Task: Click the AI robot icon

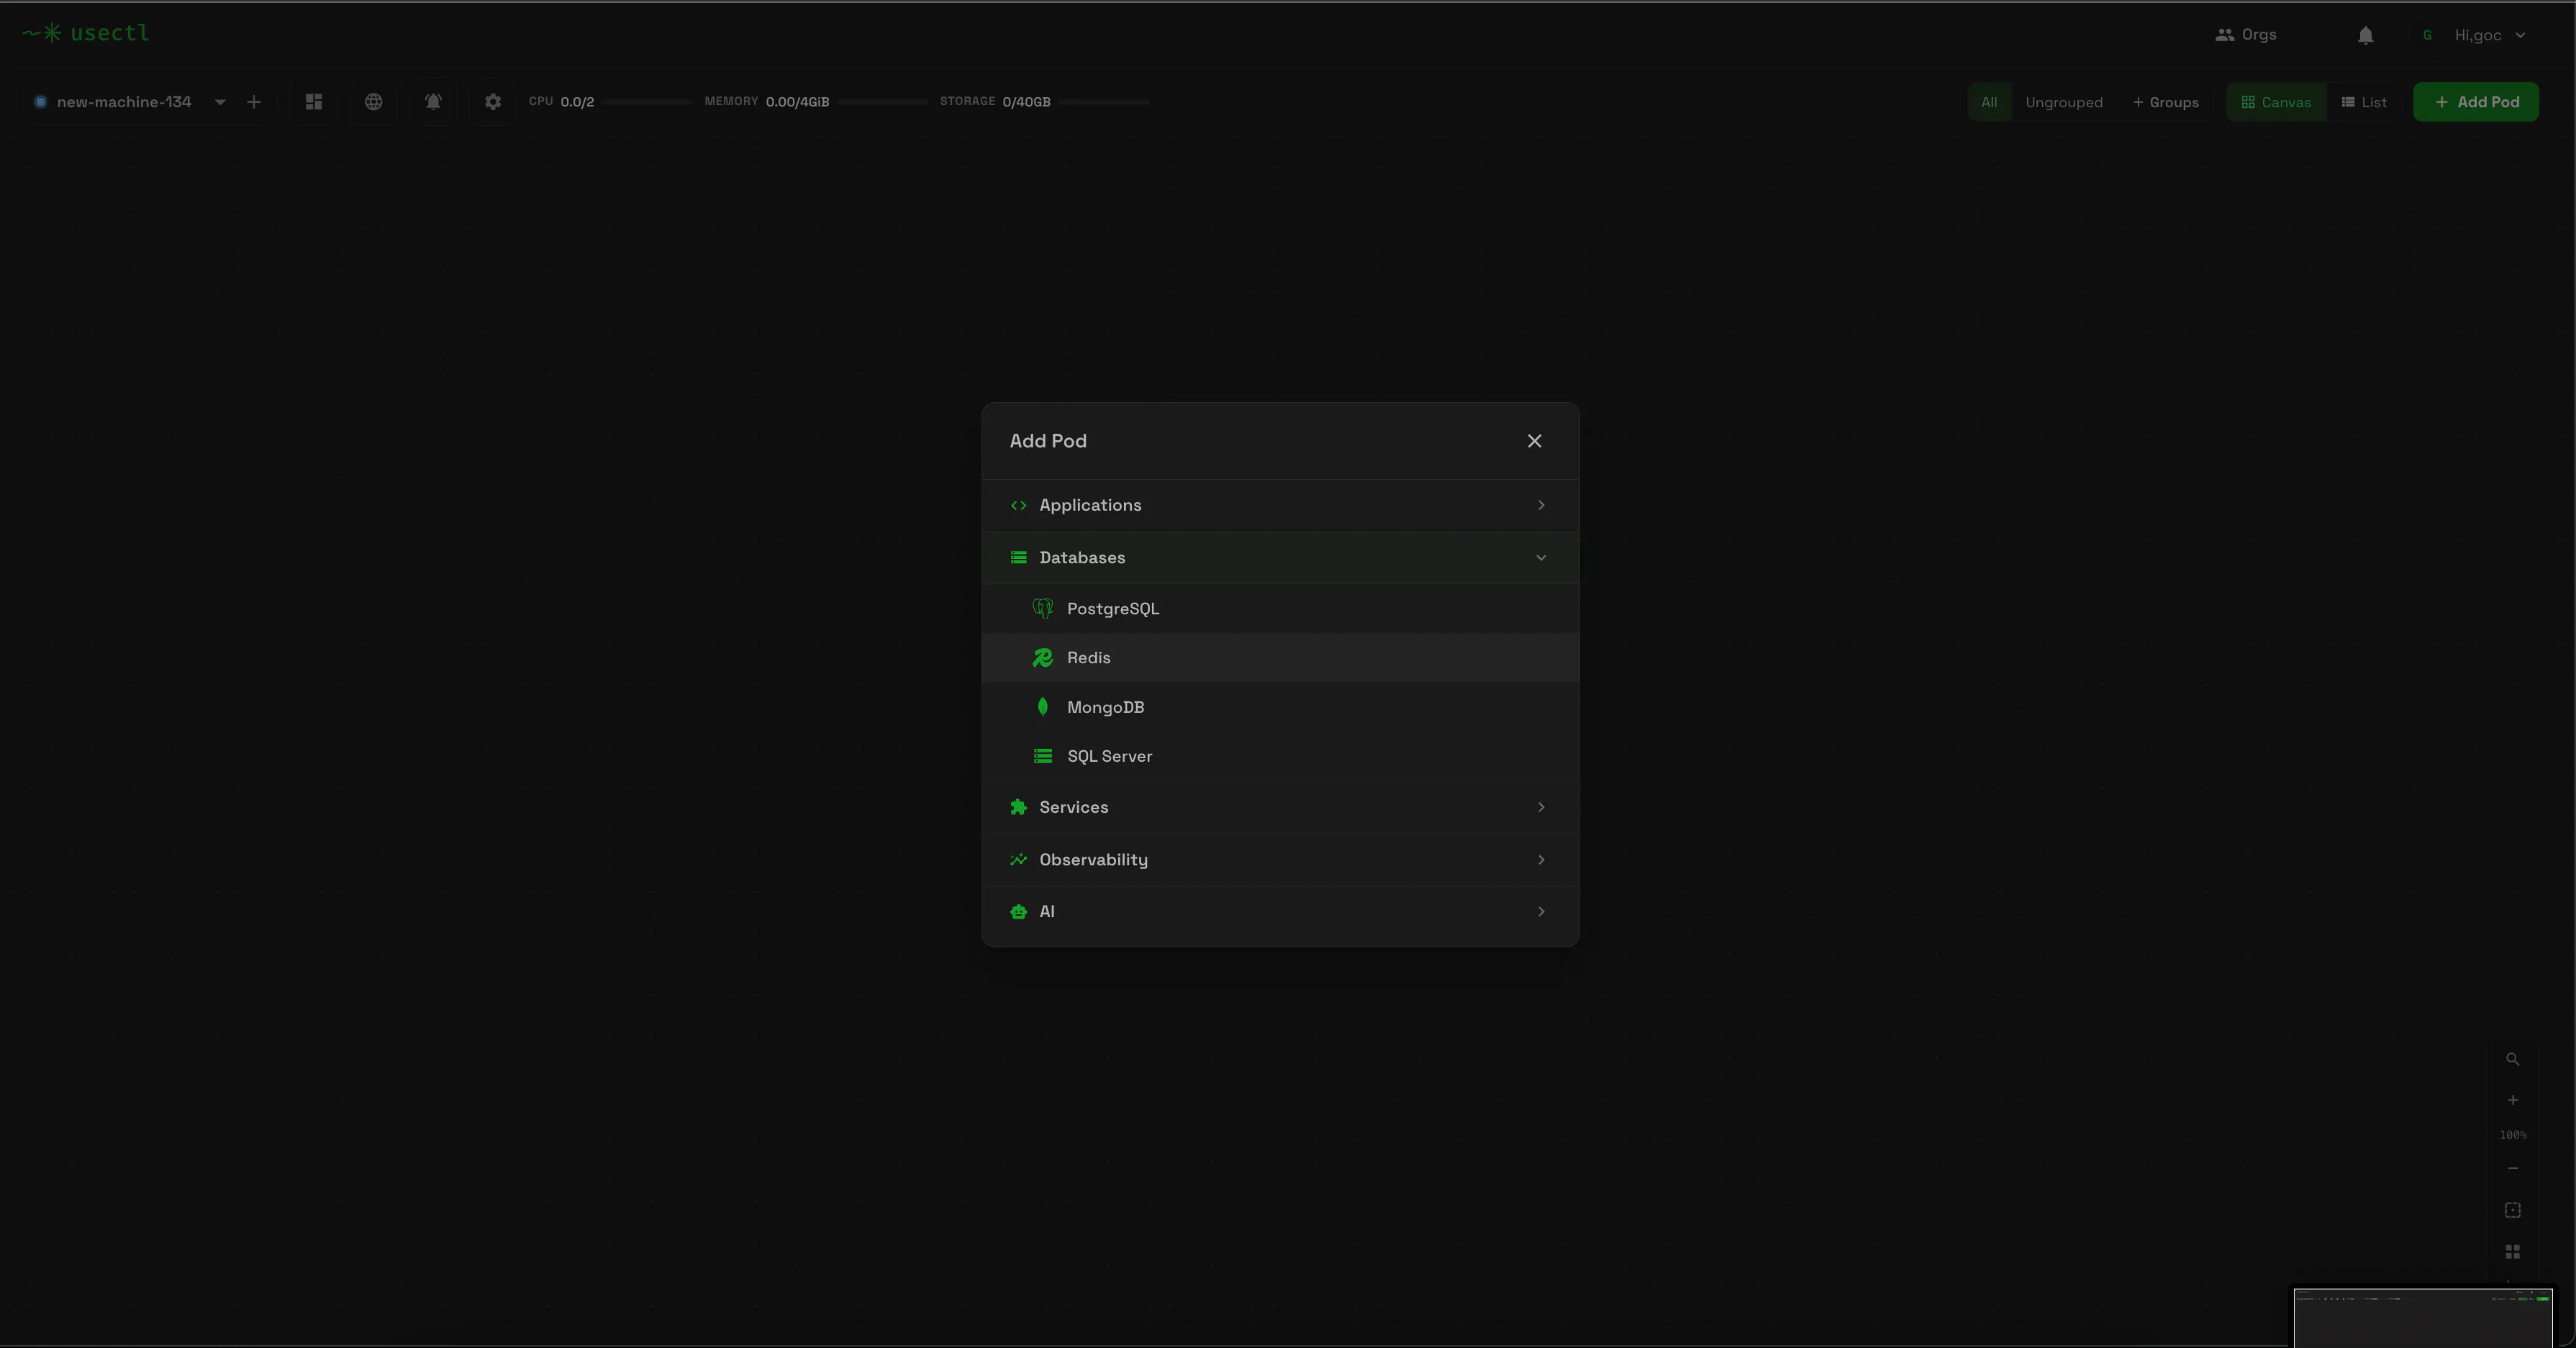Action: pyautogui.click(x=1018, y=911)
